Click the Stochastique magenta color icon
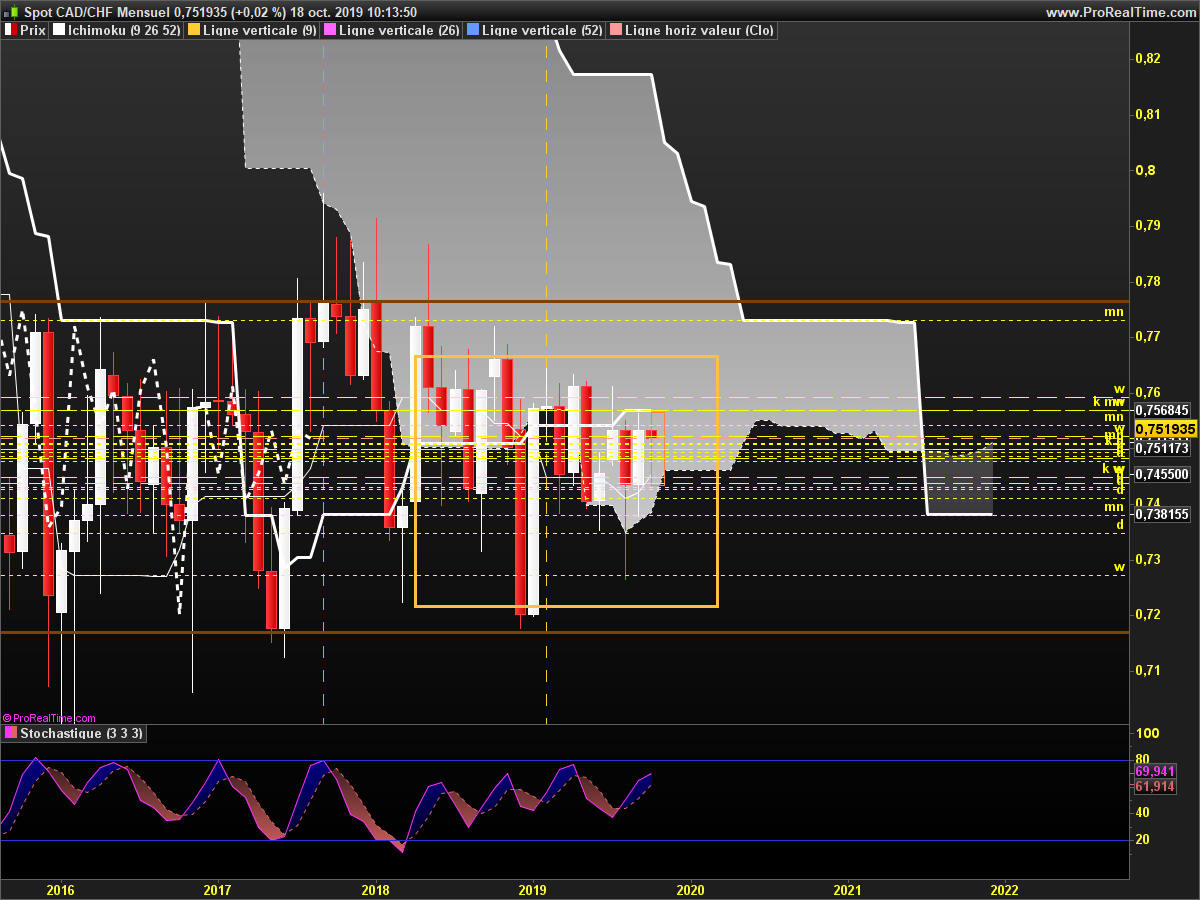The image size is (1200, 900). click(x=10, y=733)
